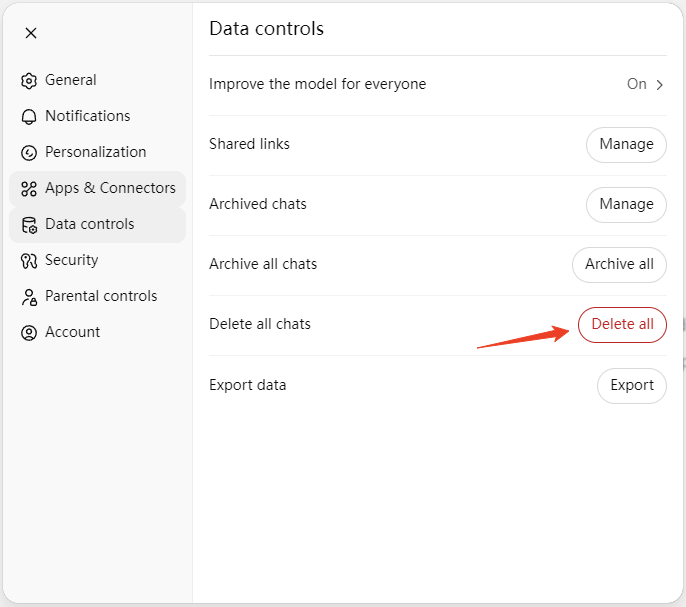
Task: Click the General gear icon
Action: (x=29, y=81)
